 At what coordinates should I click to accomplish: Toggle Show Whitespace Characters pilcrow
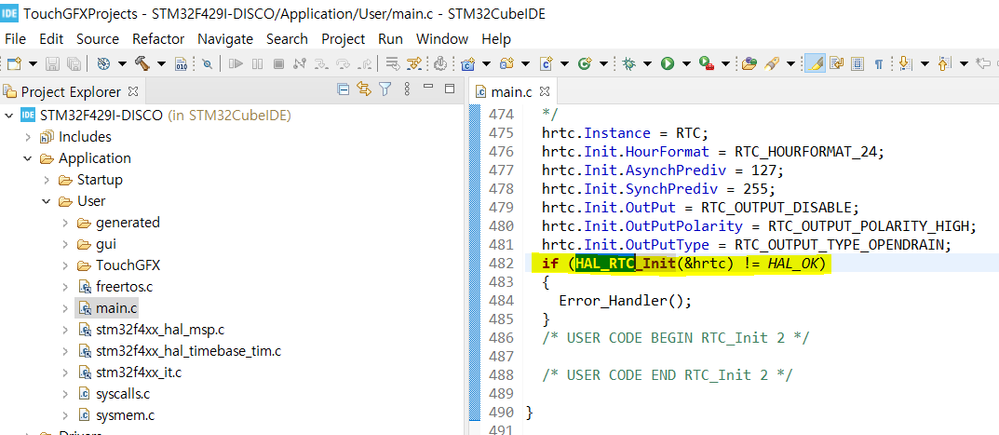click(879, 64)
